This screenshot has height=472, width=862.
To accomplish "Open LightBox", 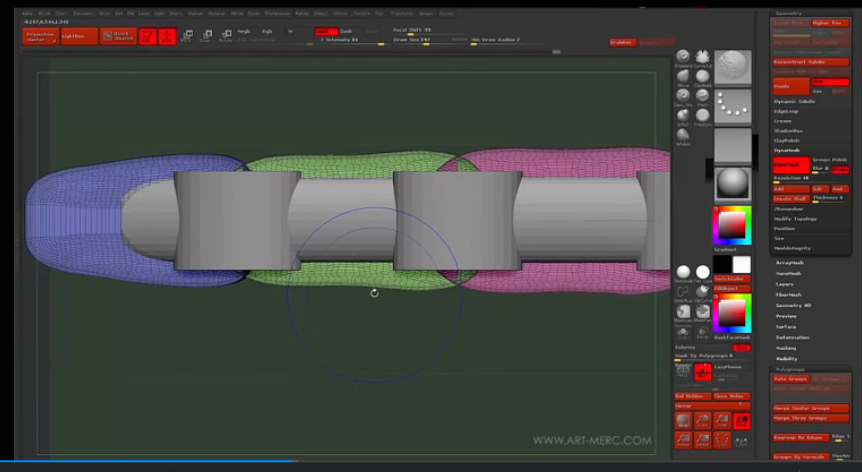I will click(80, 36).
